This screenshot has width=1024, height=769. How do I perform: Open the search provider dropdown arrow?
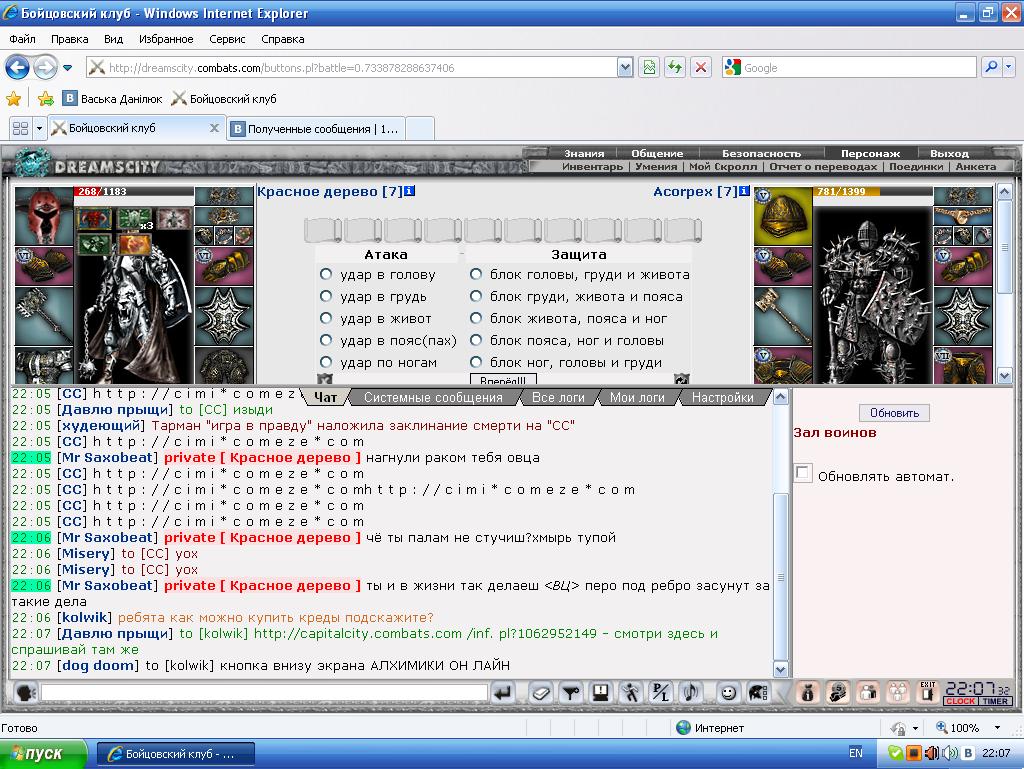pyautogui.click(x=1009, y=67)
